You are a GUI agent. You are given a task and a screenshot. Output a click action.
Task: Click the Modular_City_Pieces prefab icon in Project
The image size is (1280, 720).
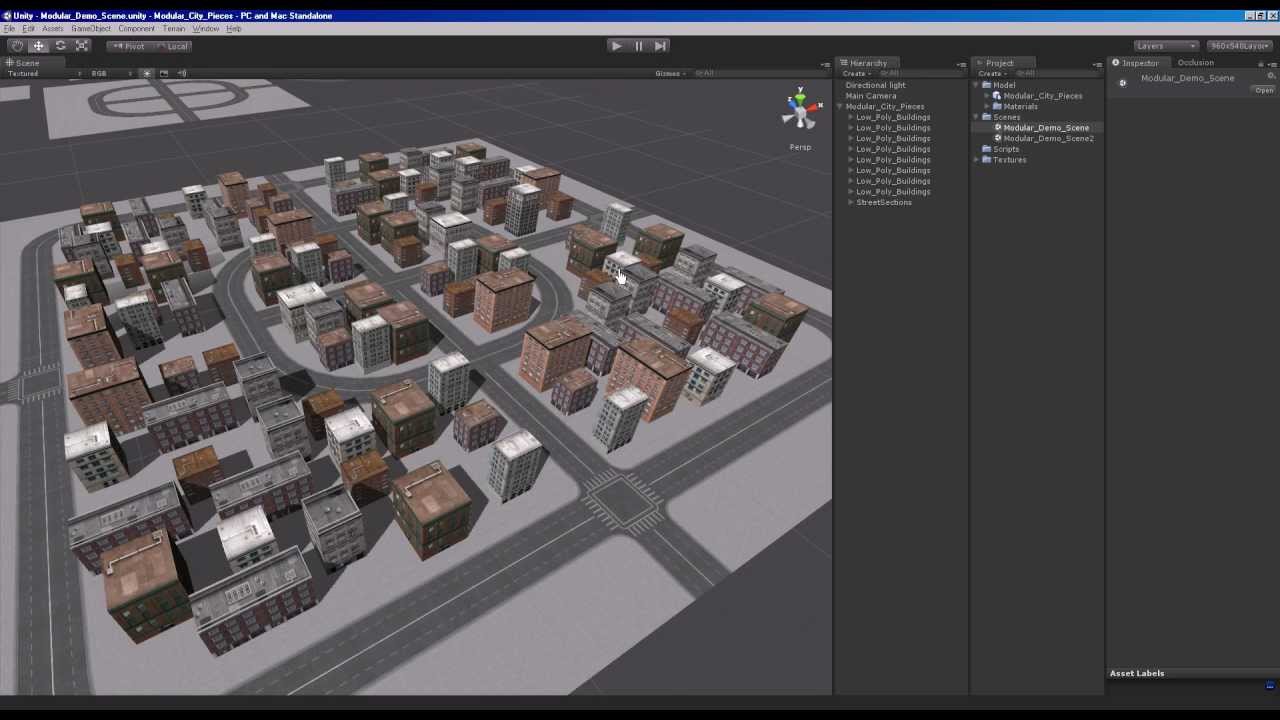click(997, 96)
